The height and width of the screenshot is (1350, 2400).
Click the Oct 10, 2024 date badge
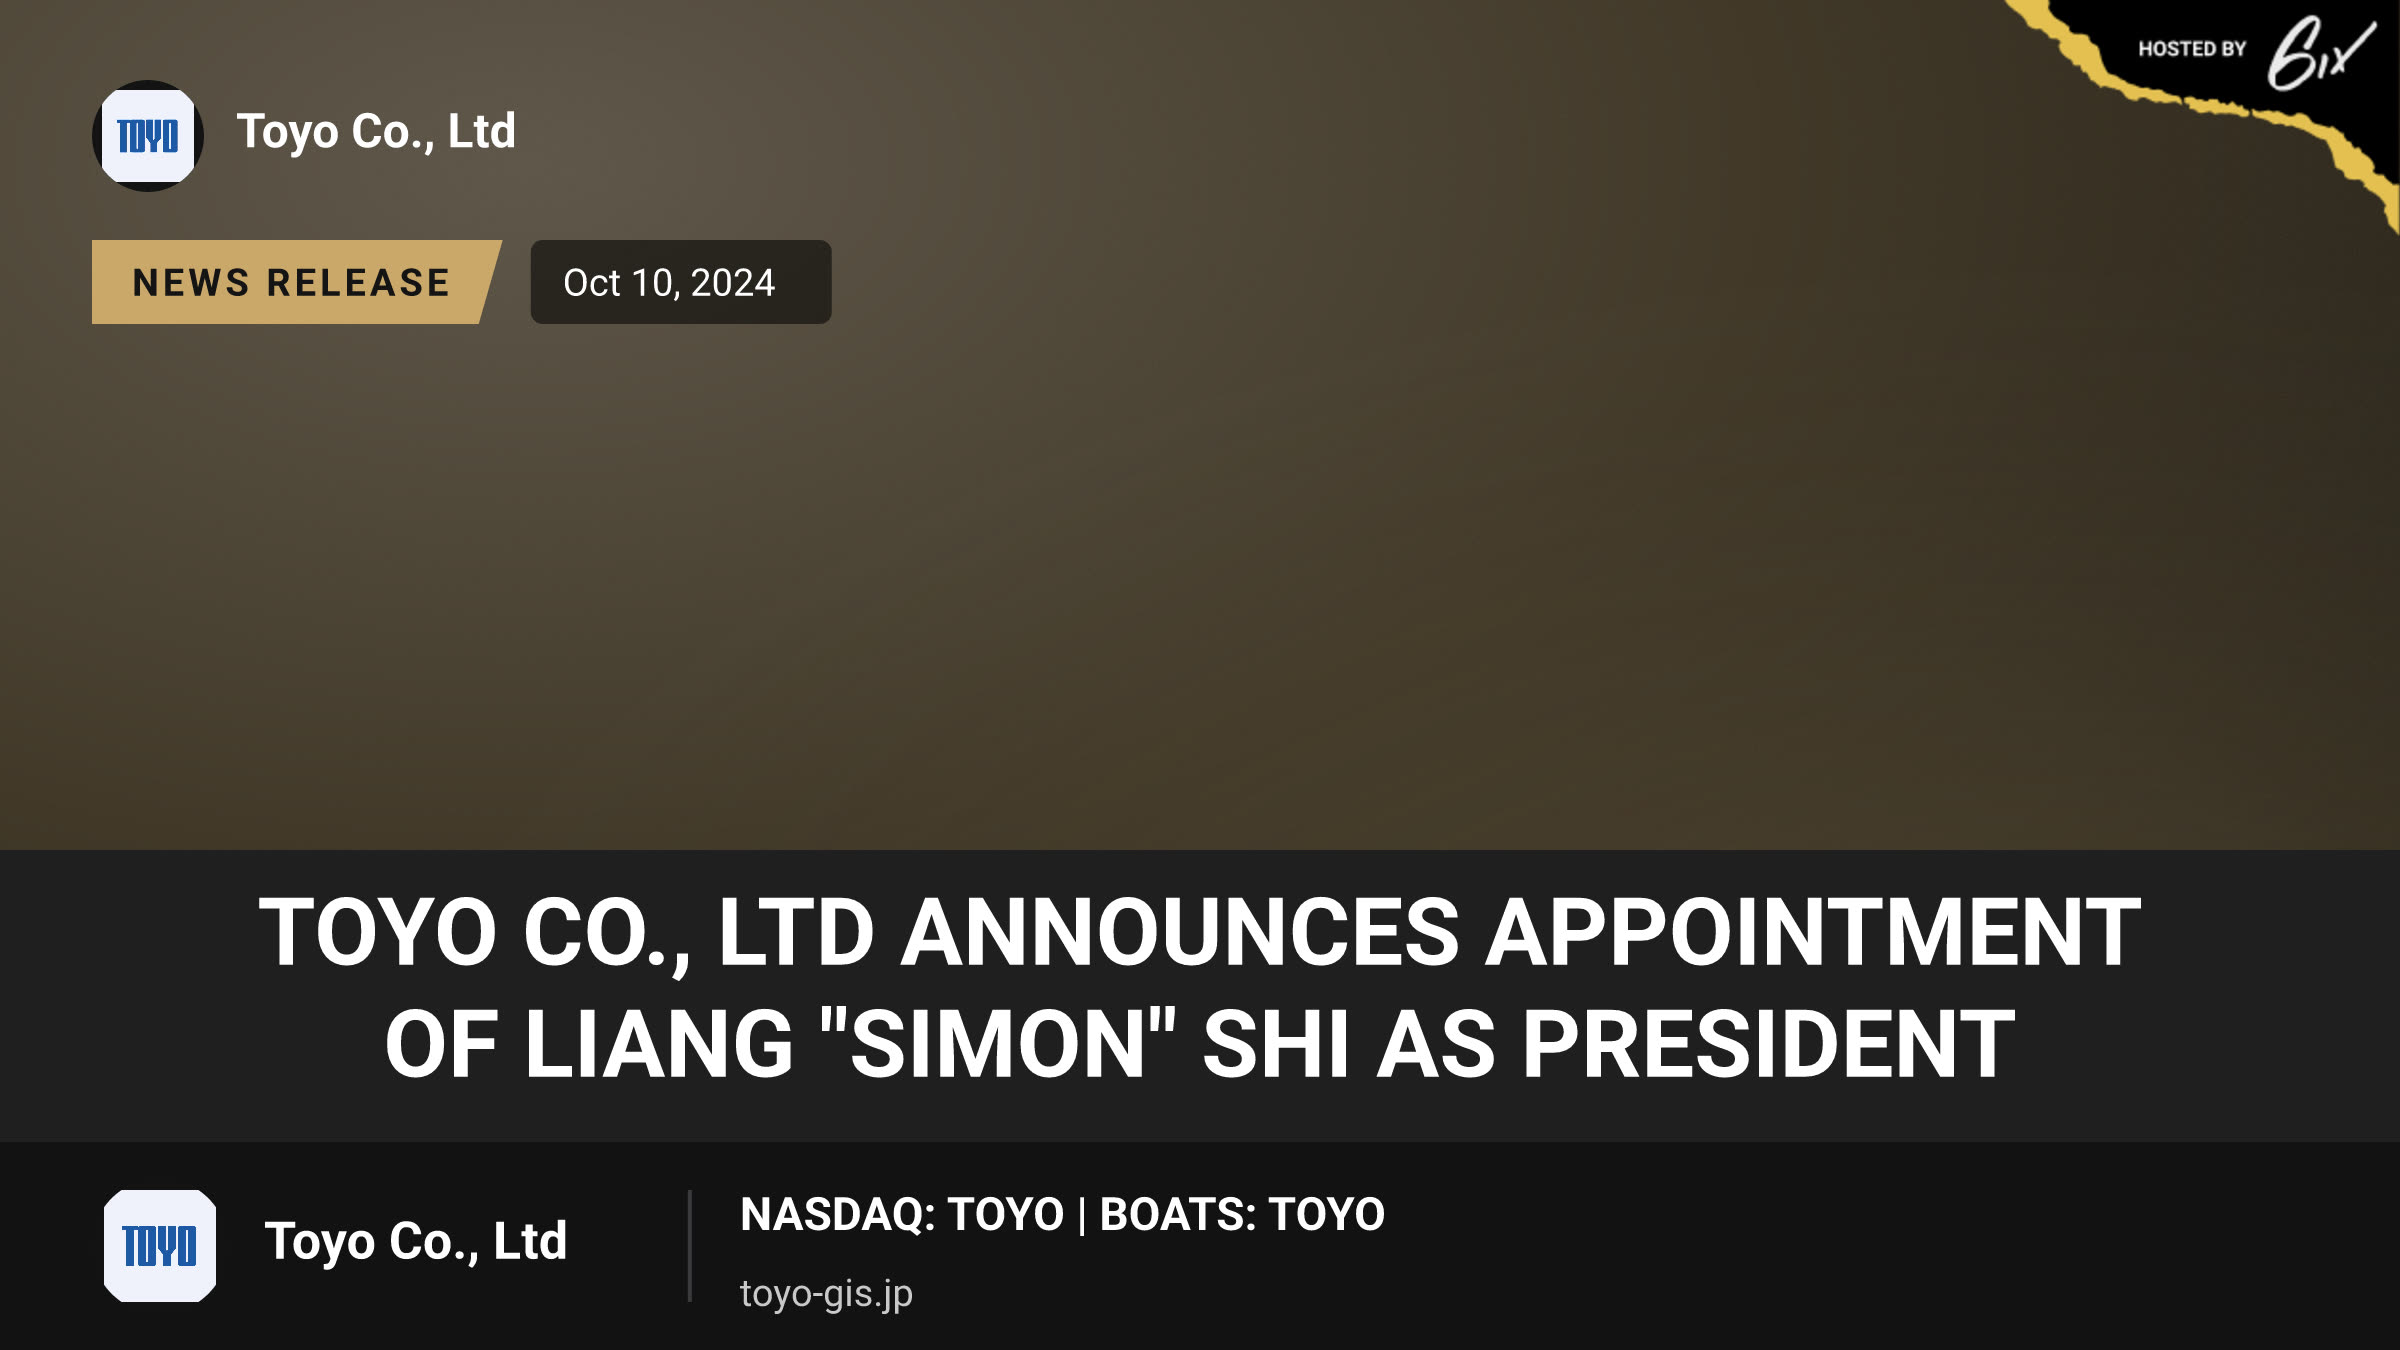[681, 282]
